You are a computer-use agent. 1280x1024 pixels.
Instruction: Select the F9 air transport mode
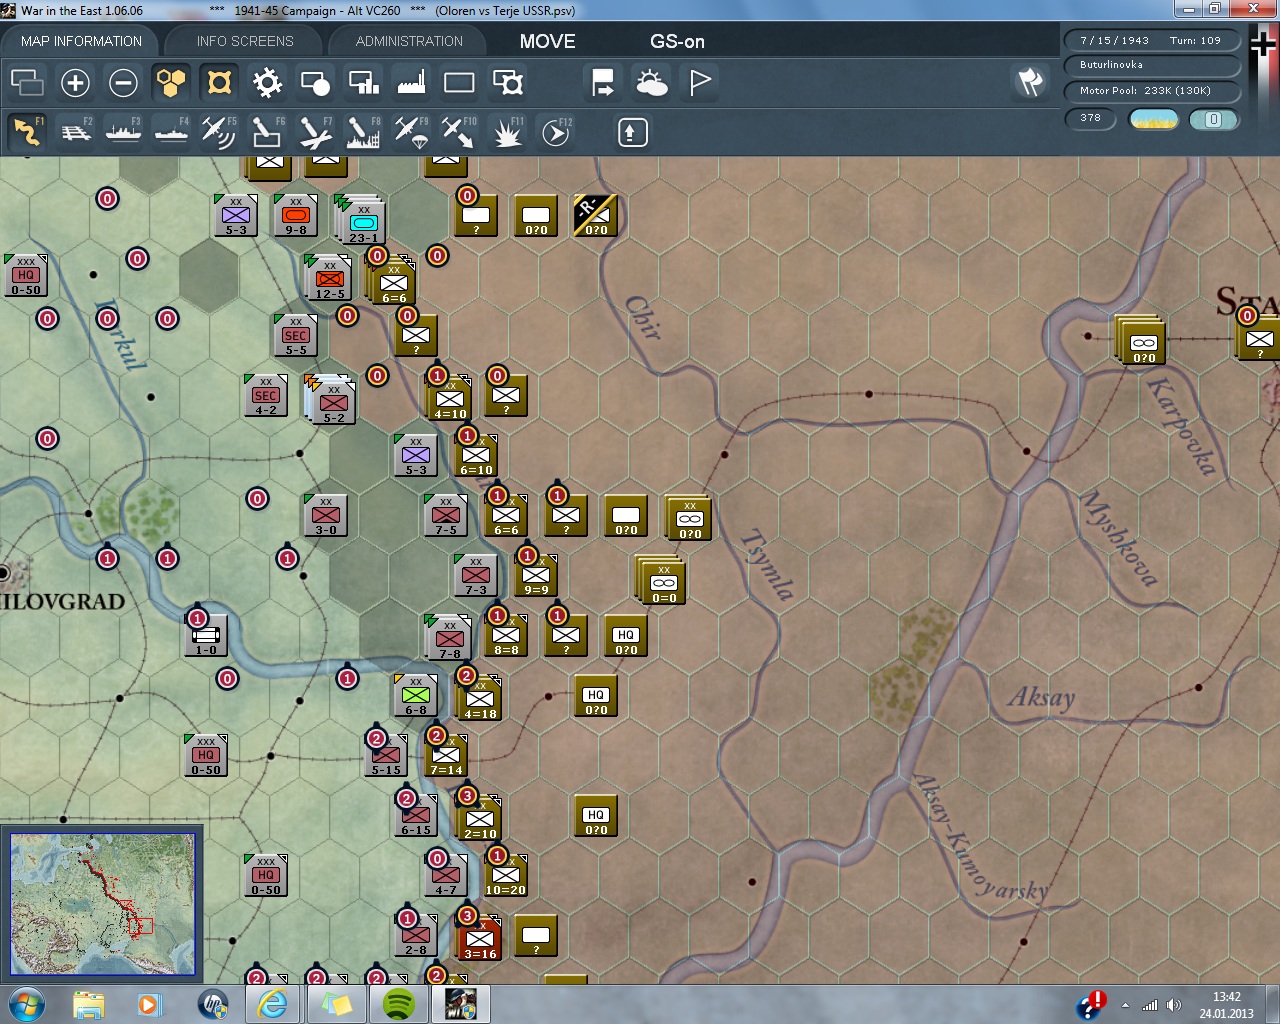pyautogui.click(x=411, y=132)
